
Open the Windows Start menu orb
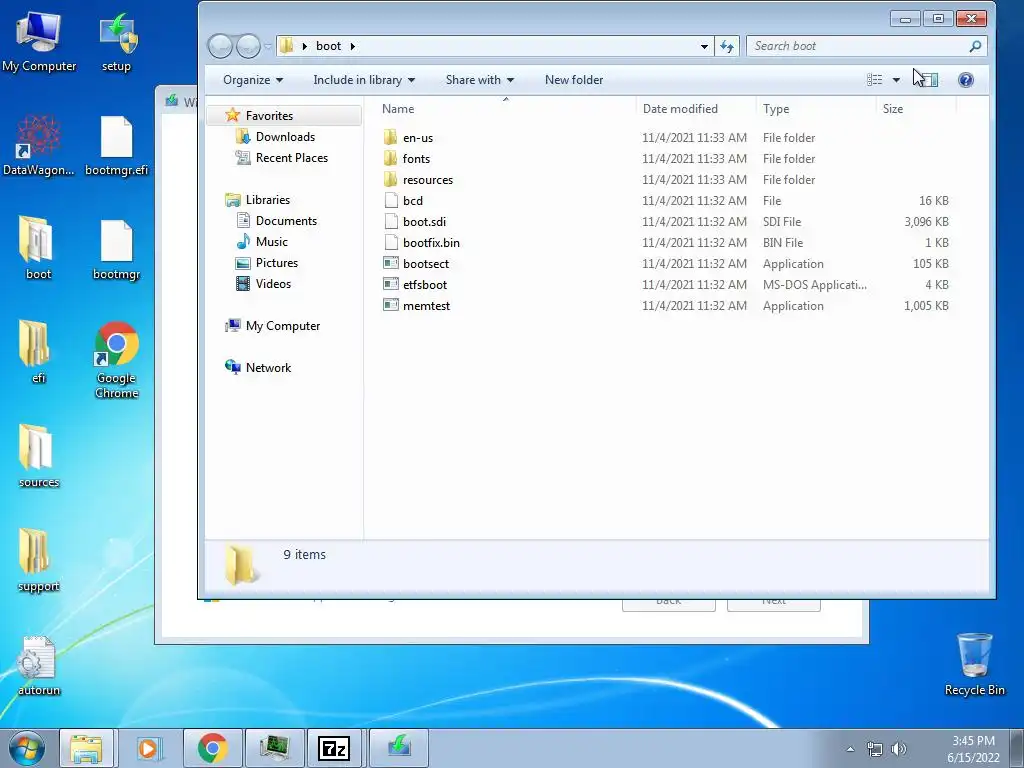pyautogui.click(x=27, y=748)
